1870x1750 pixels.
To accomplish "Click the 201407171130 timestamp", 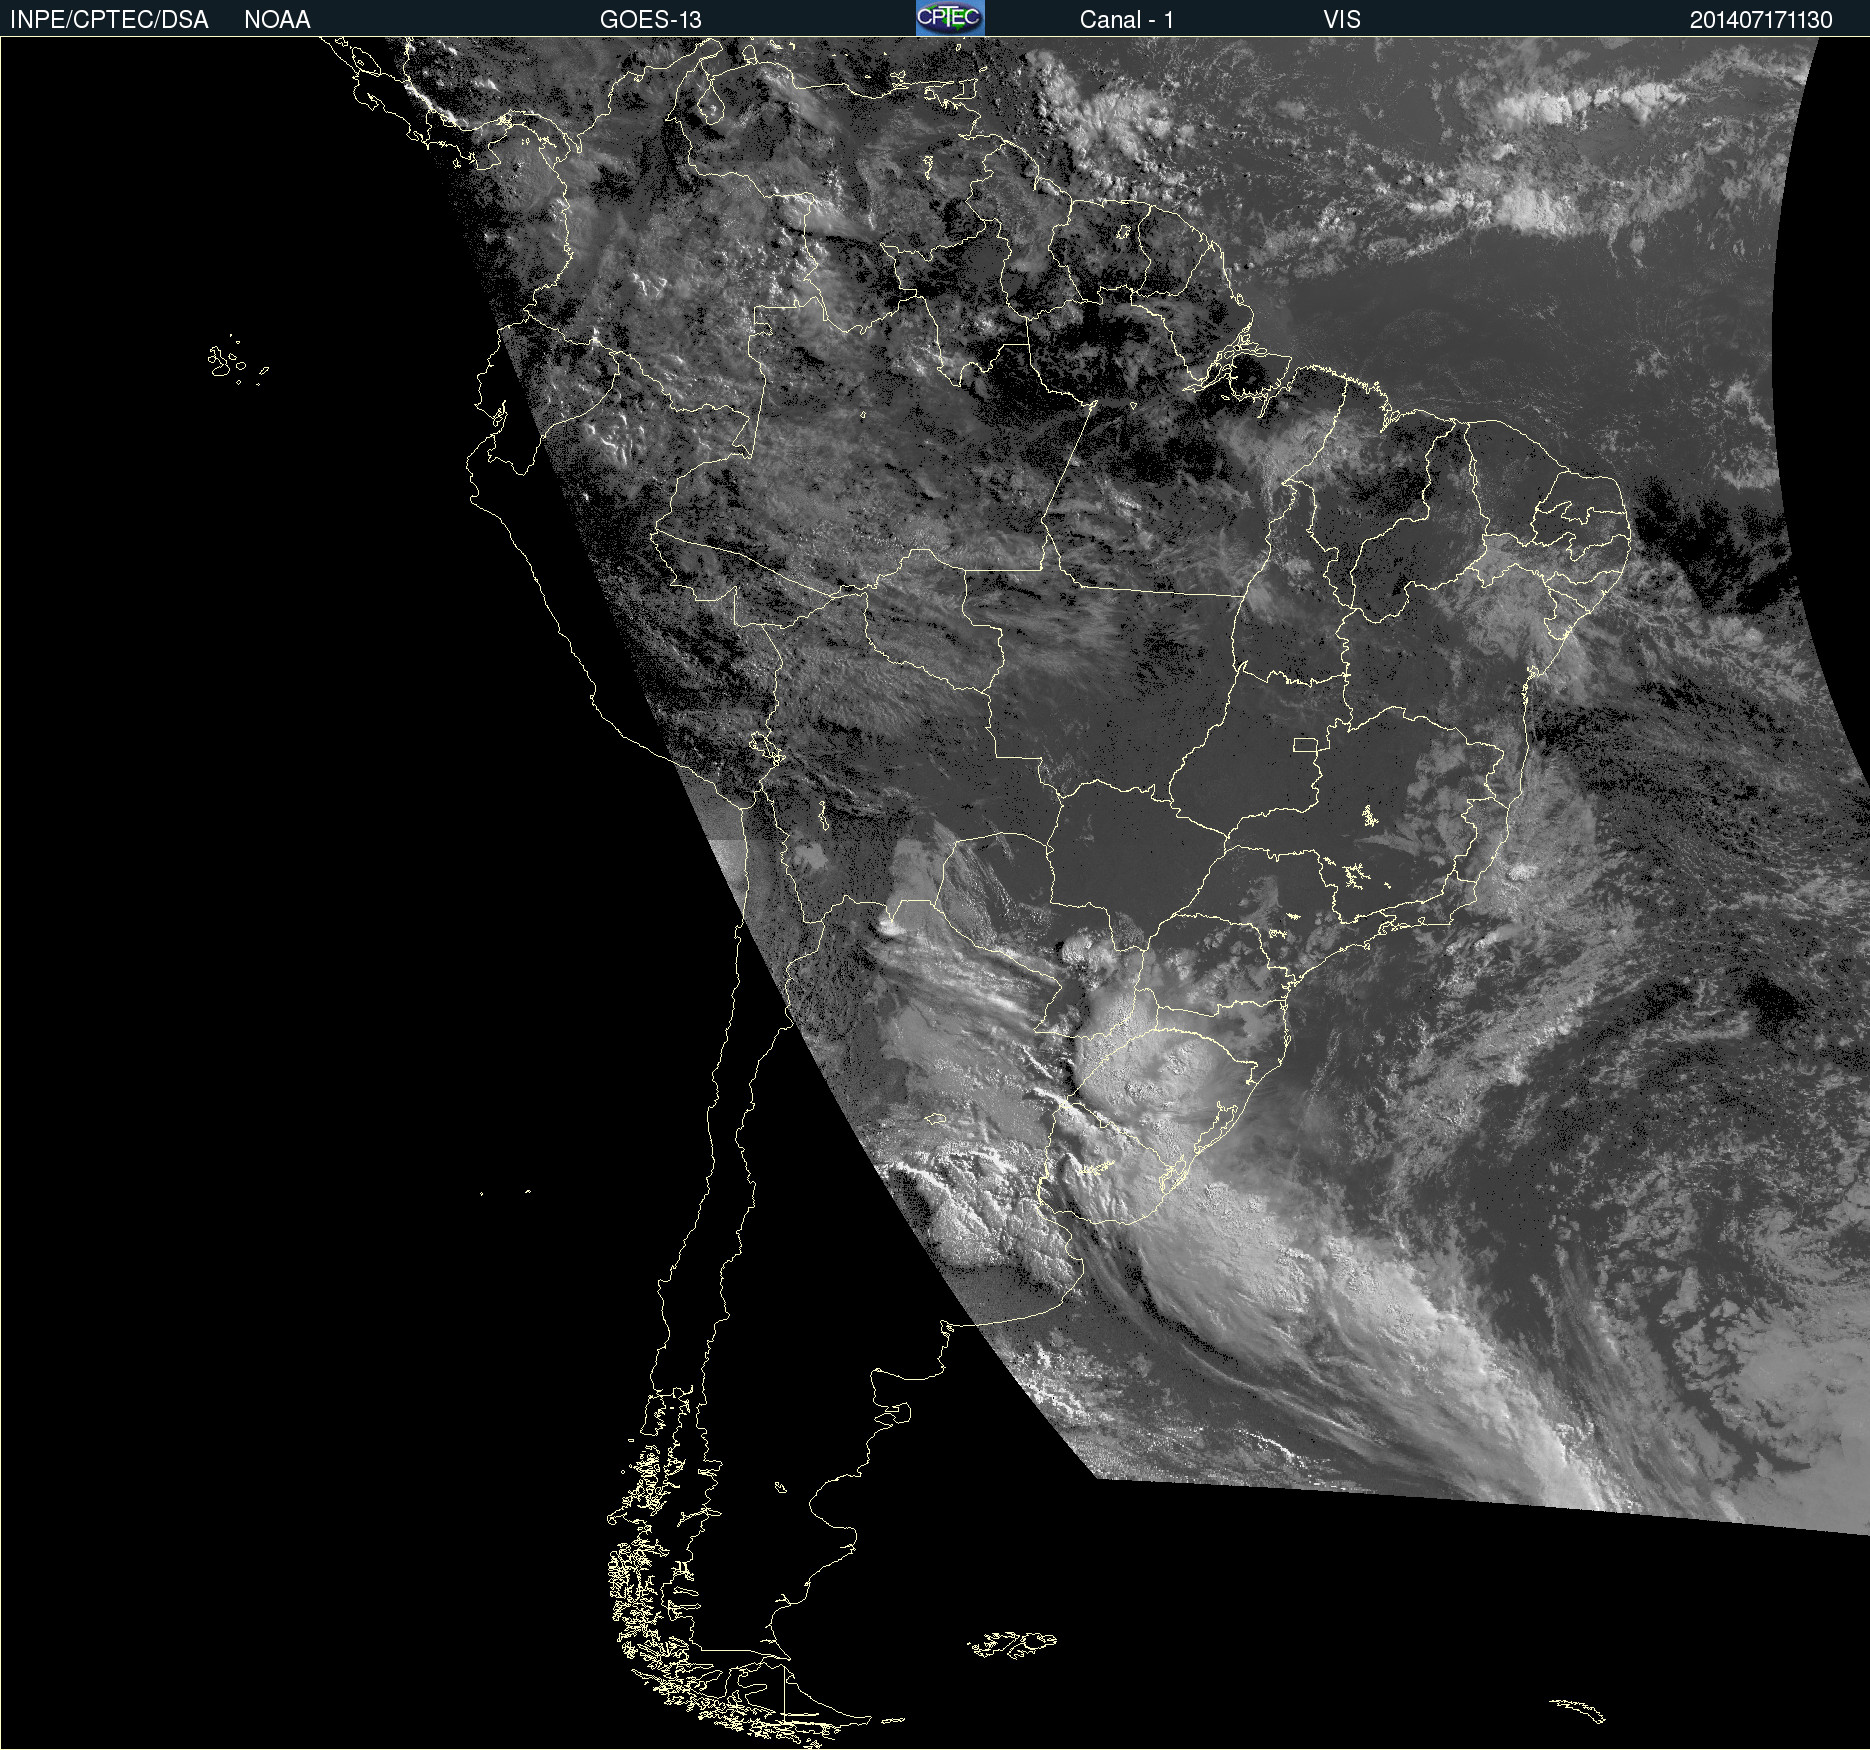I will click(1760, 19).
